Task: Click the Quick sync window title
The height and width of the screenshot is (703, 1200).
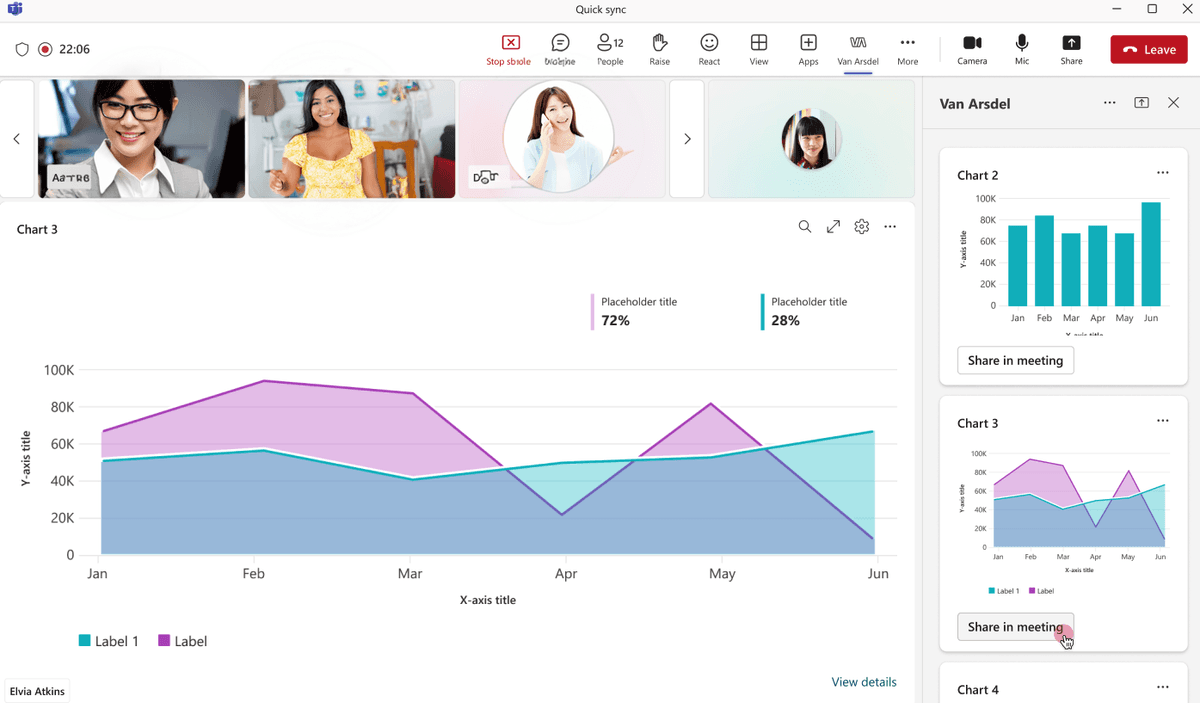Action: (x=601, y=10)
